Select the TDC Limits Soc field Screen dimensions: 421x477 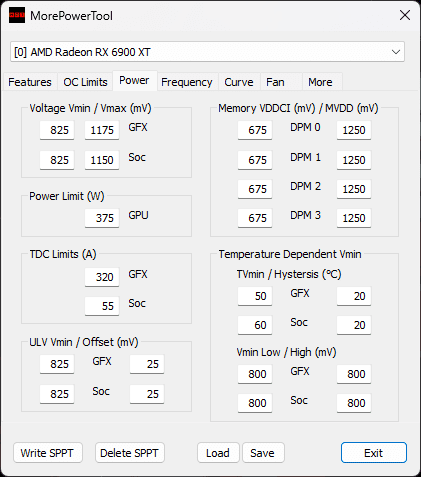102,306
